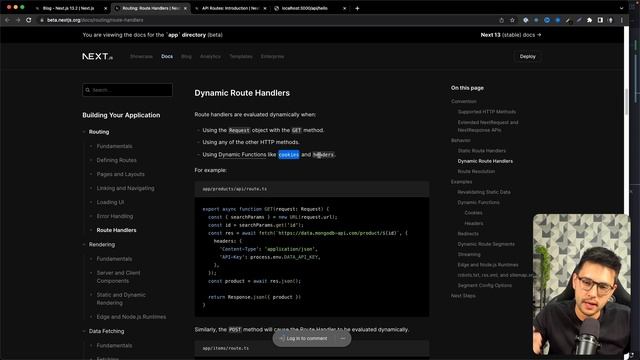Viewport: 640px width, 360px height.
Task: Jump to Dynamic Route Segments in On this page
Action: pyautogui.click(x=486, y=244)
